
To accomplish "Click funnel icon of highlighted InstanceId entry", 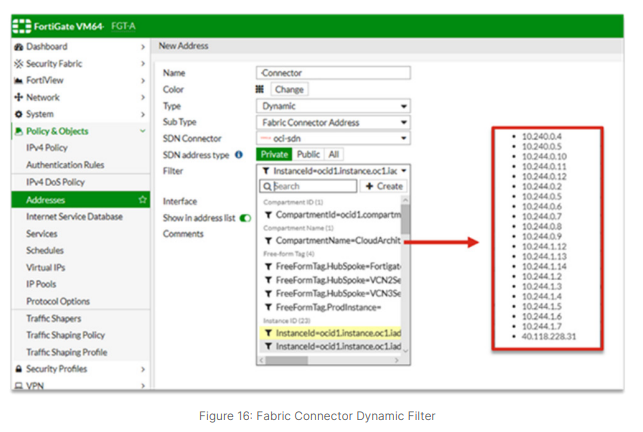I will pyautogui.click(x=268, y=333).
